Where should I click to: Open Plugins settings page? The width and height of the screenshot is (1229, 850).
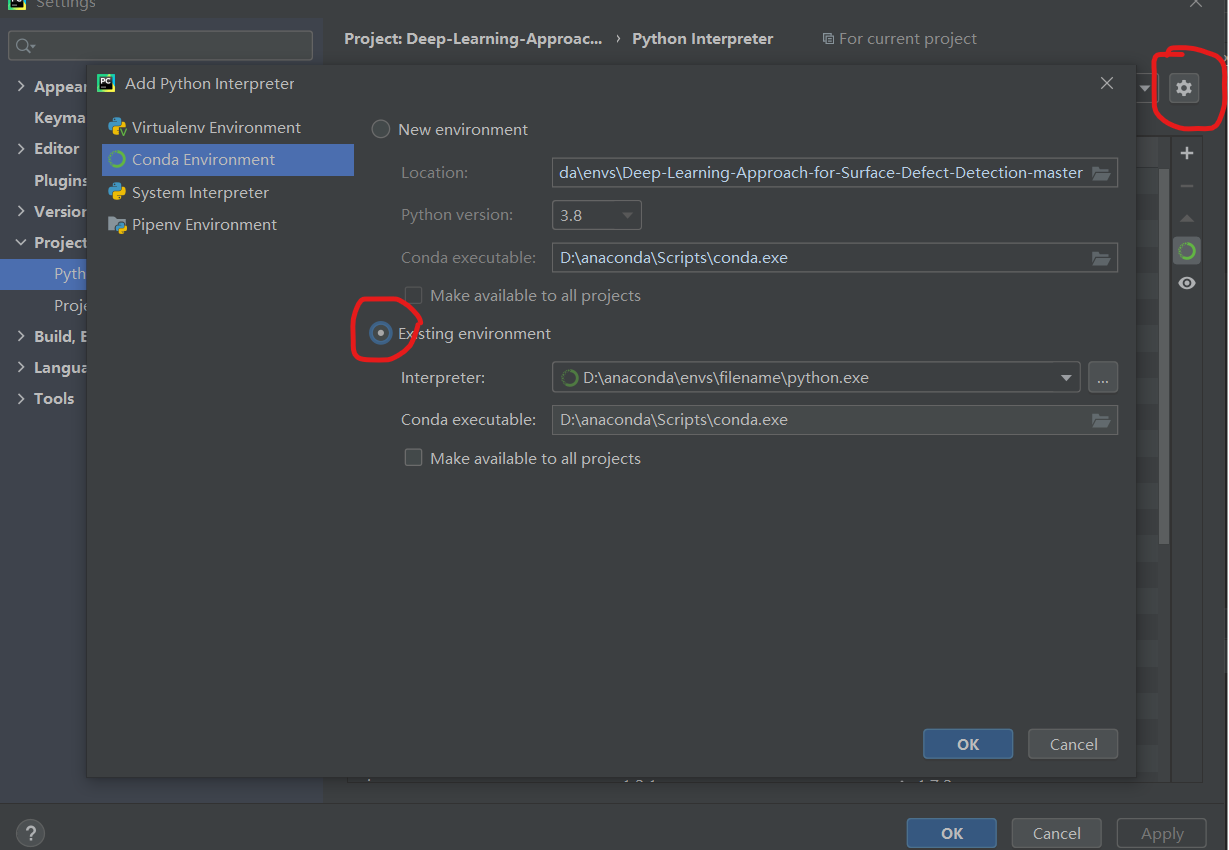pos(60,180)
